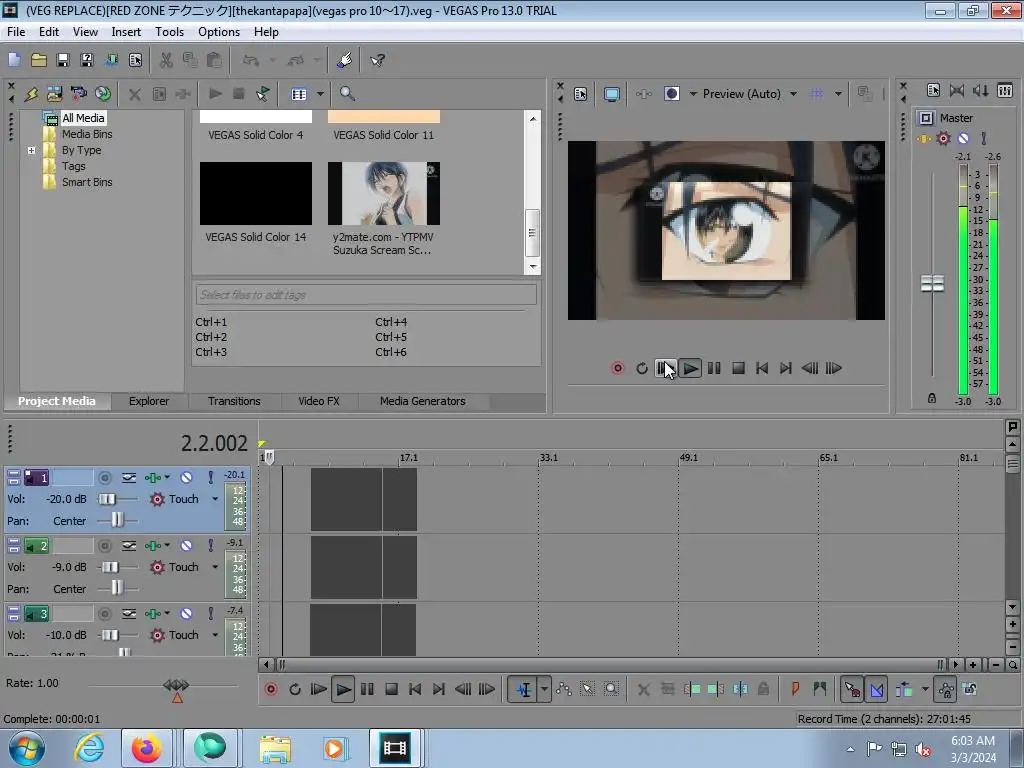Select the Zoom edit tool in the timeline toolbar

pos(611,689)
